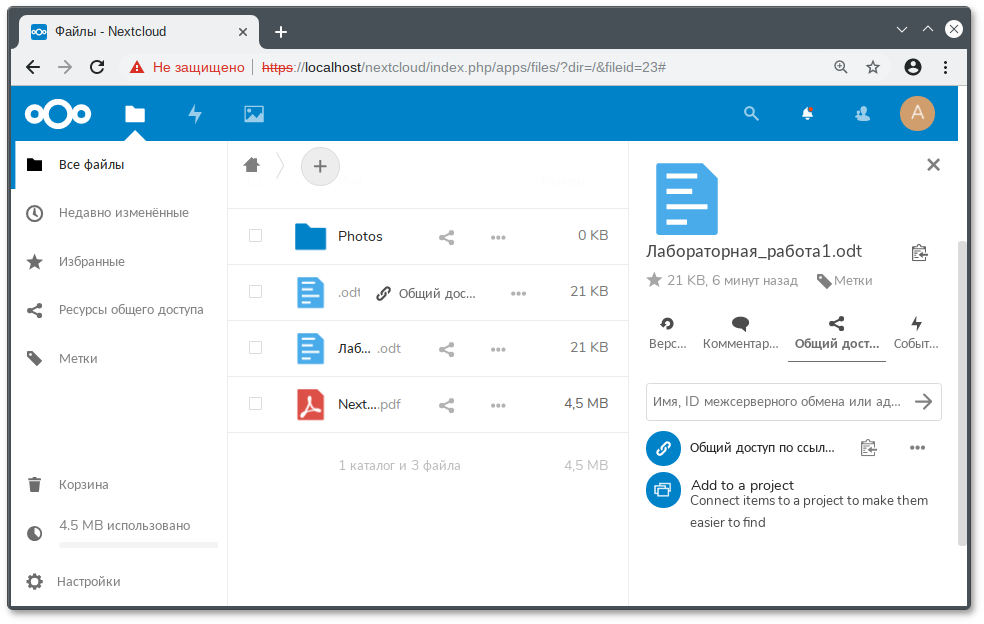Click the Nextcloud logo

[x=58, y=114]
